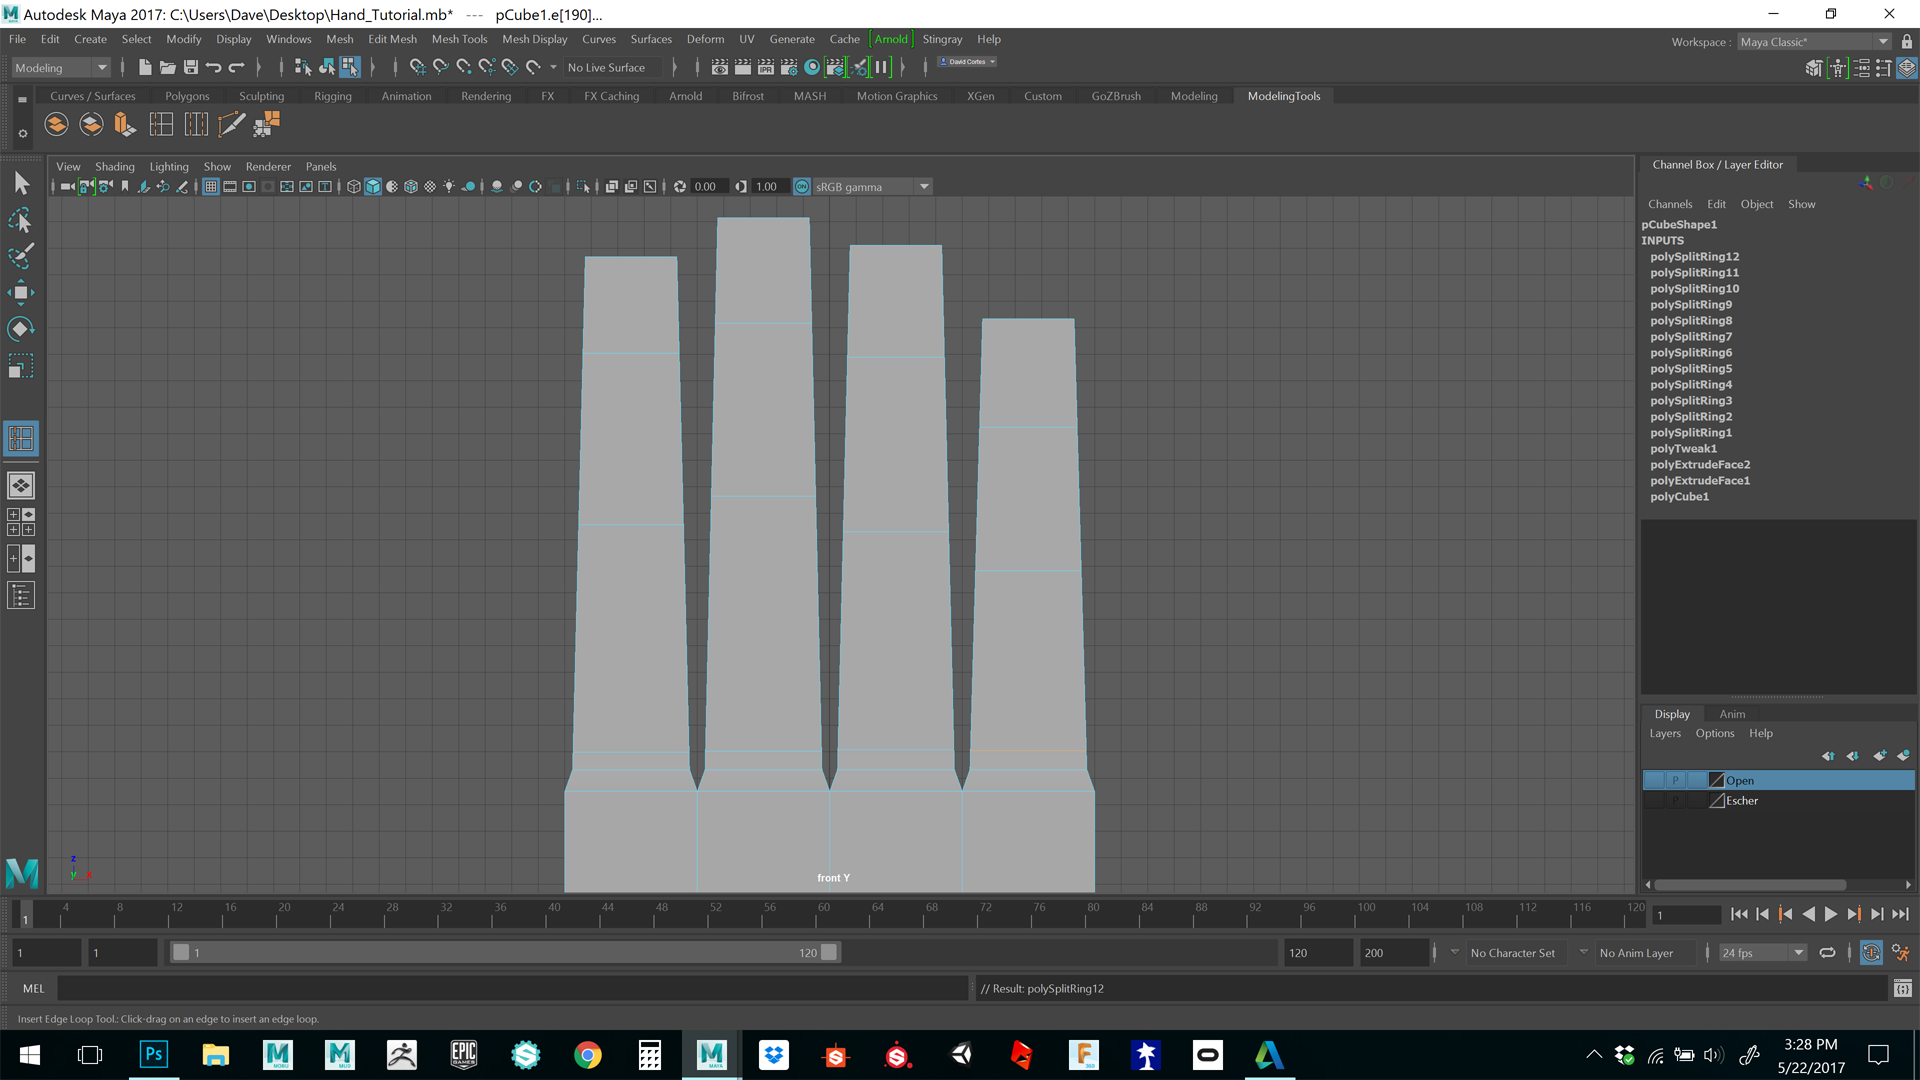This screenshot has height=1080, width=1920.
Task: Select the arrow Select tool in toolbox
Action: 21,183
